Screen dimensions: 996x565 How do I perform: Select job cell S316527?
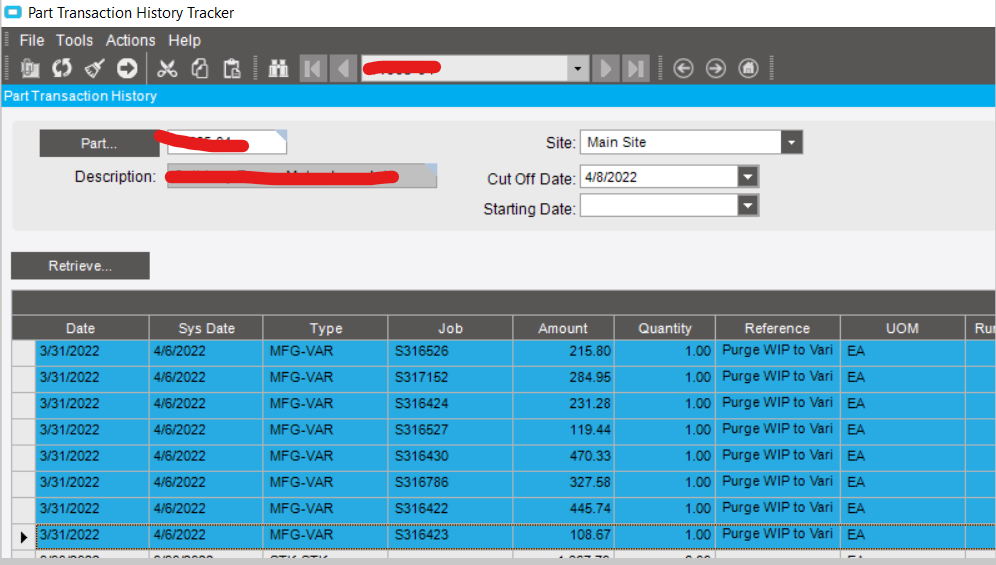click(x=450, y=430)
